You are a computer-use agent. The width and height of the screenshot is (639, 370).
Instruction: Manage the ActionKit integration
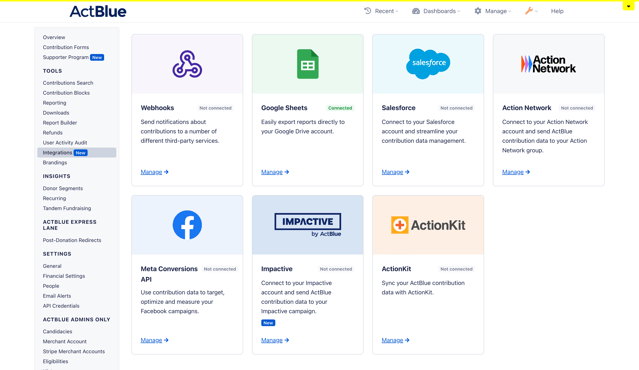pos(395,340)
